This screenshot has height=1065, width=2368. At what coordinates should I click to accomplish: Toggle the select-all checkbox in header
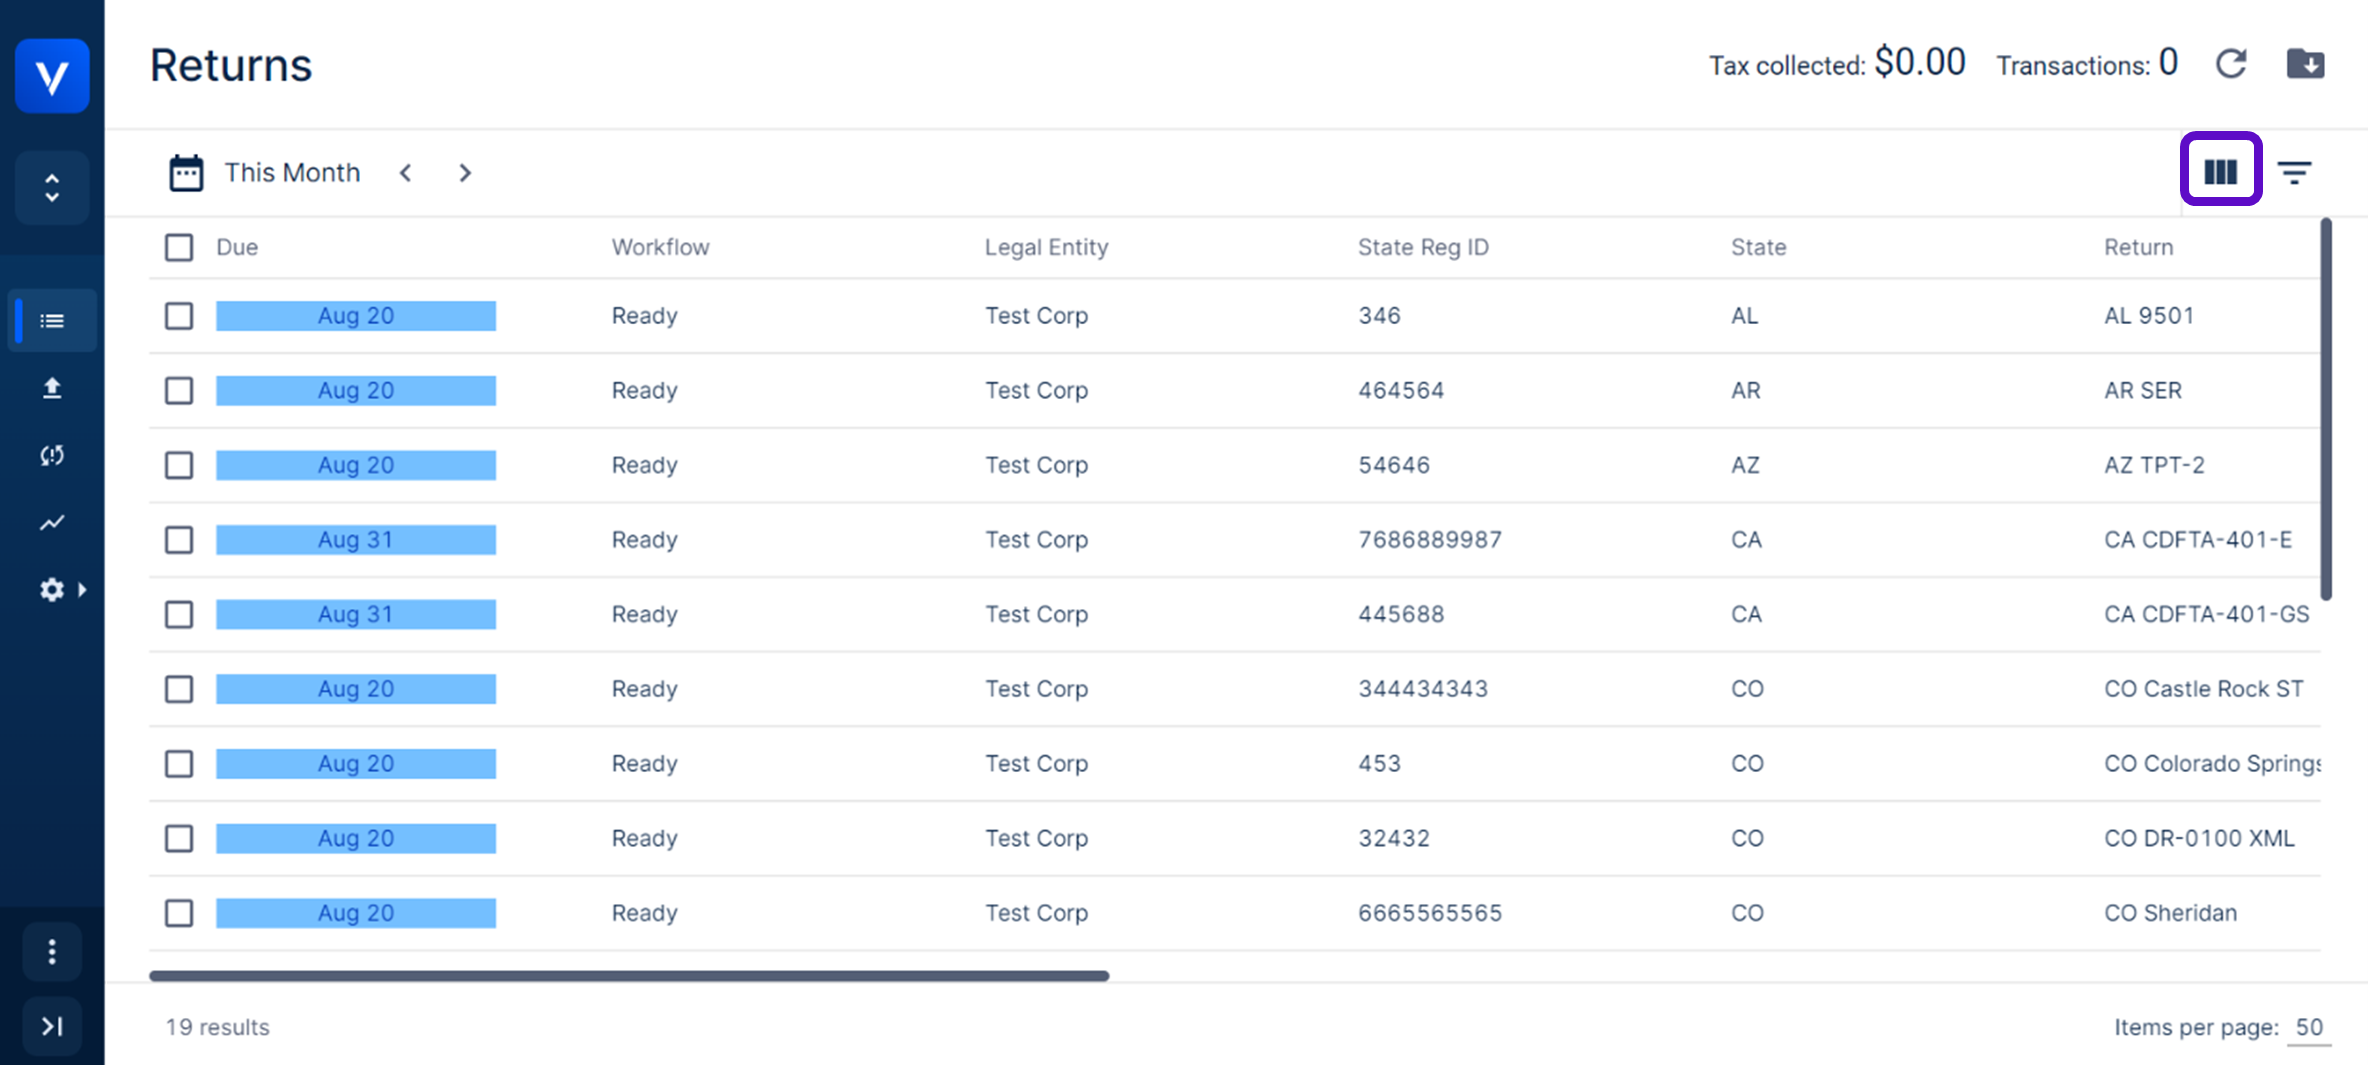(x=179, y=247)
